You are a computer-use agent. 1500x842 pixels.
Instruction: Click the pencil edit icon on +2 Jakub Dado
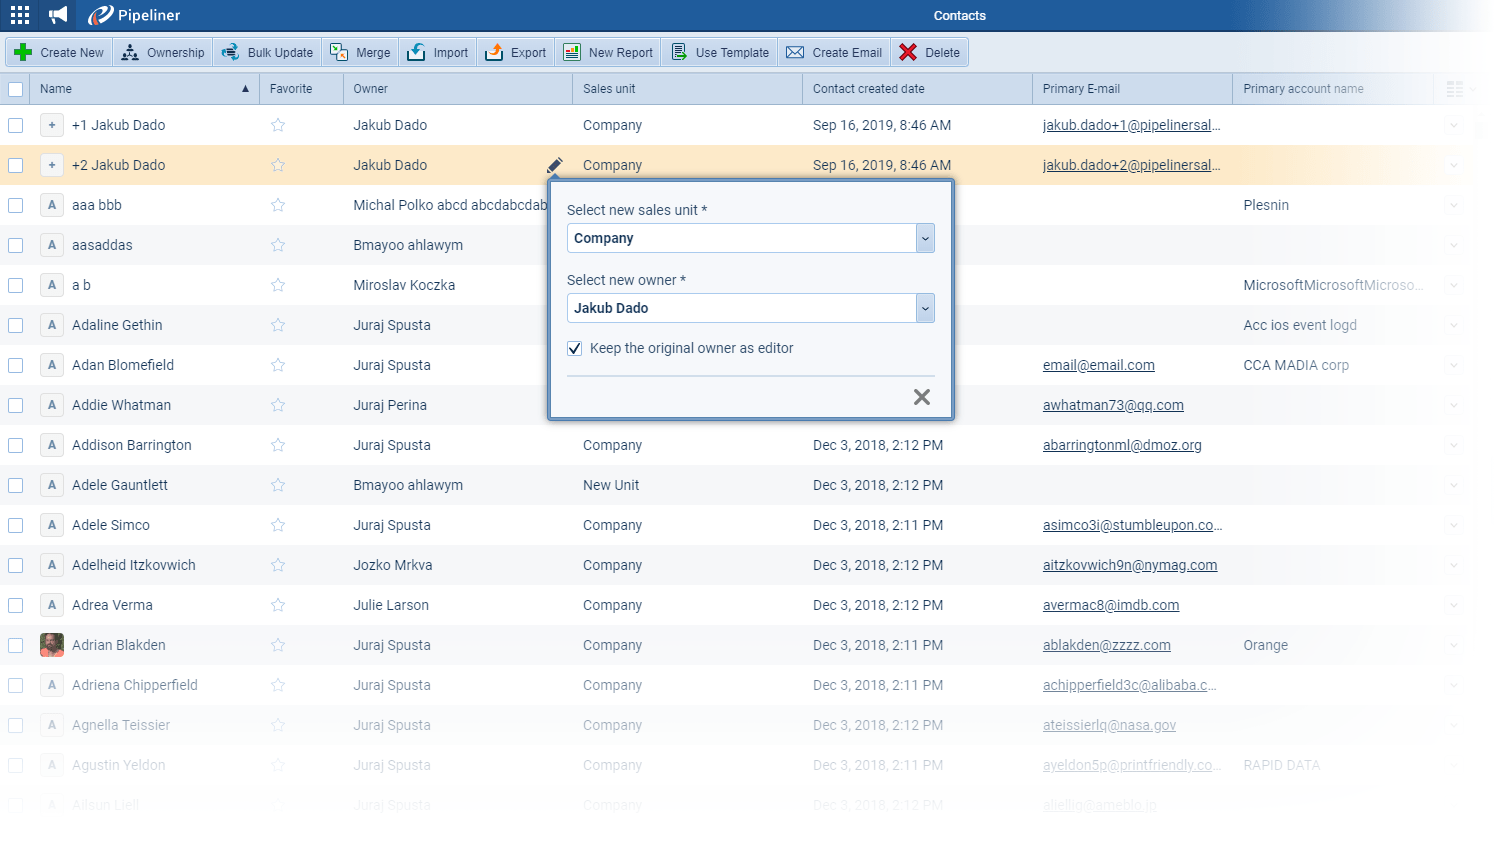pos(555,165)
